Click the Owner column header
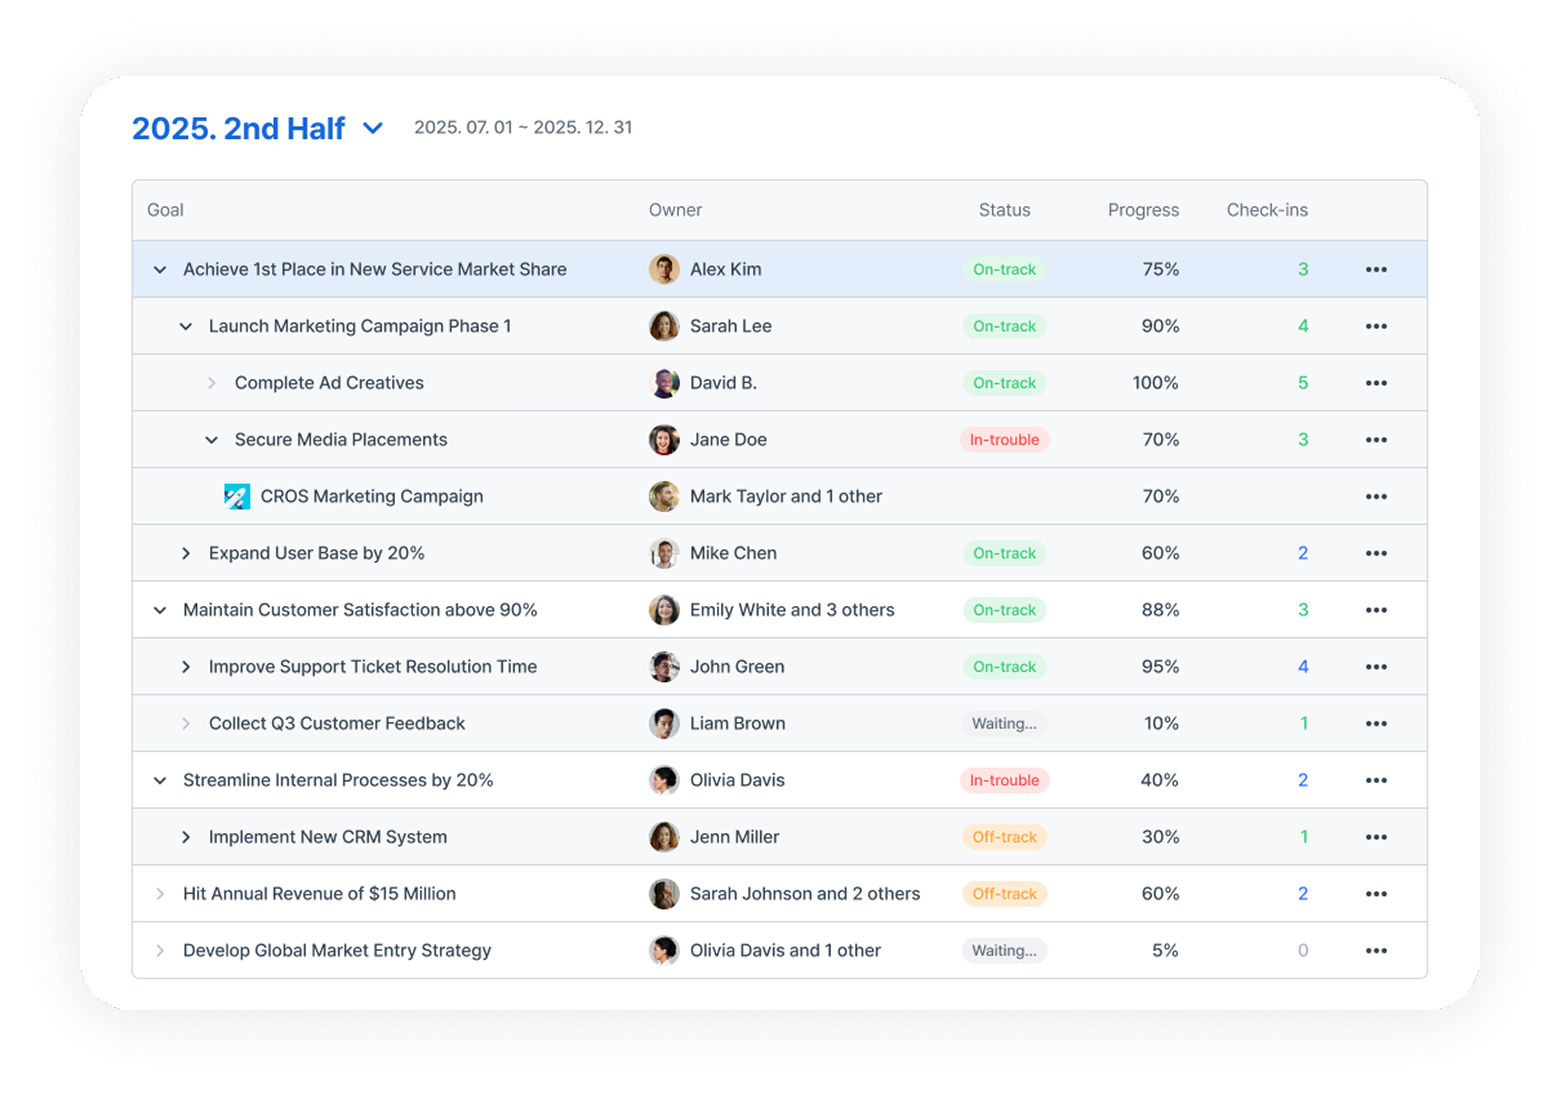Screen dimensions: 1560x1094 [x=675, y=210]
